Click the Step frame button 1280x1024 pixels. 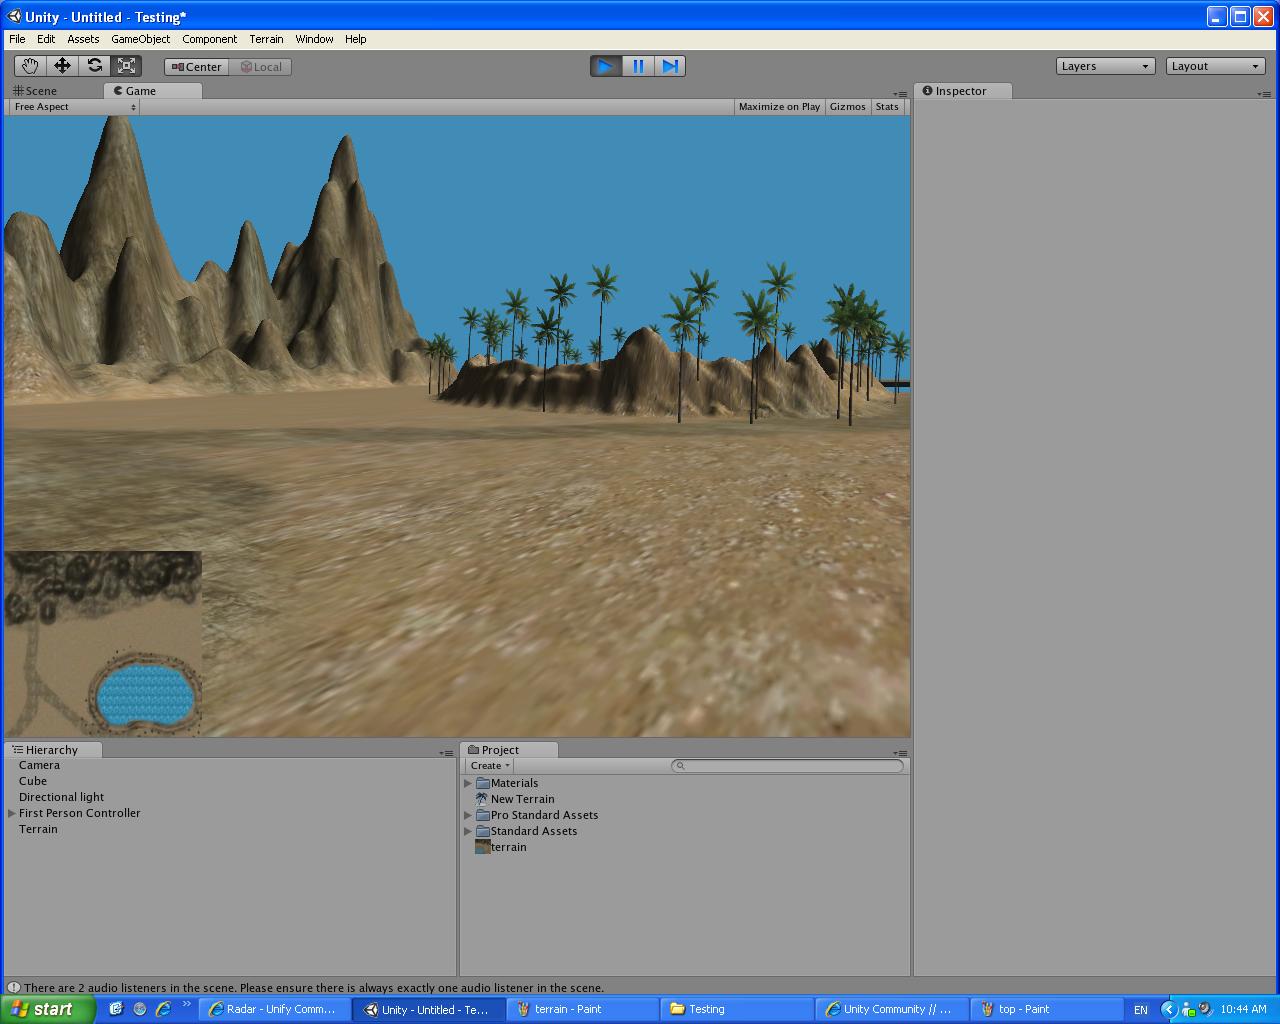click(x=670, y=65)
